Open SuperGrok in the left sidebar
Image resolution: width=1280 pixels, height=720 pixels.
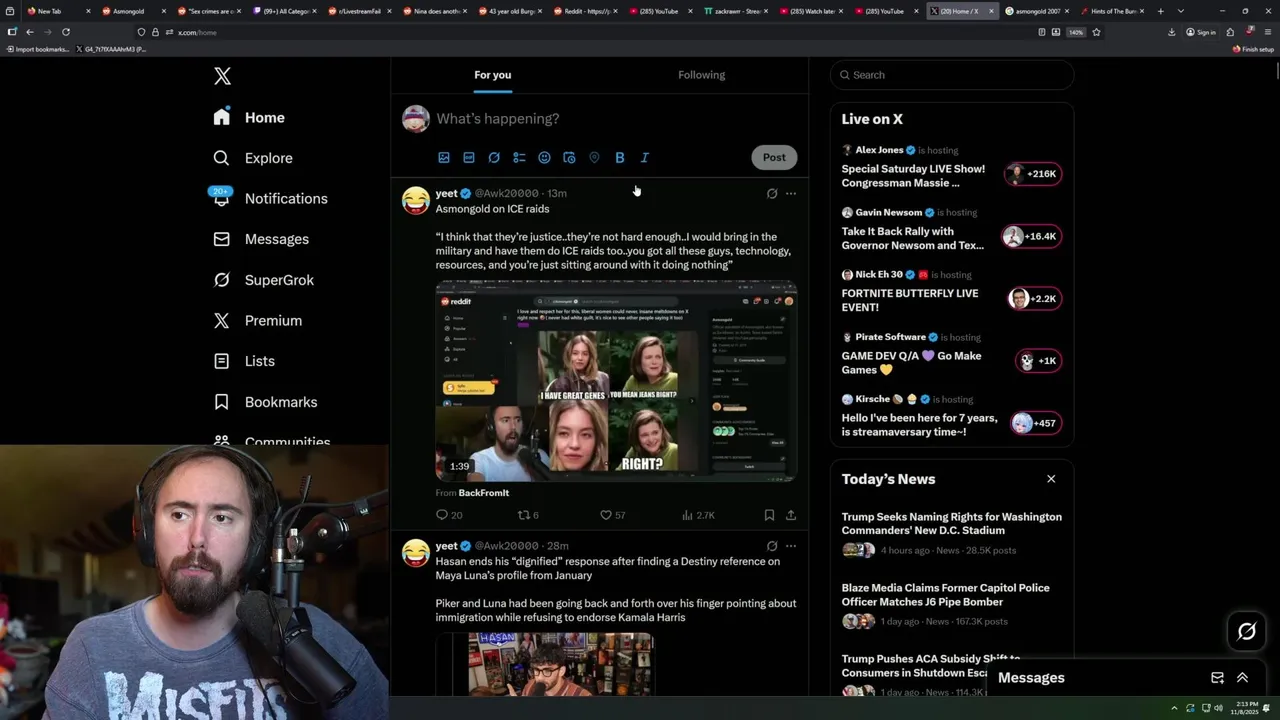click(264, 280)
